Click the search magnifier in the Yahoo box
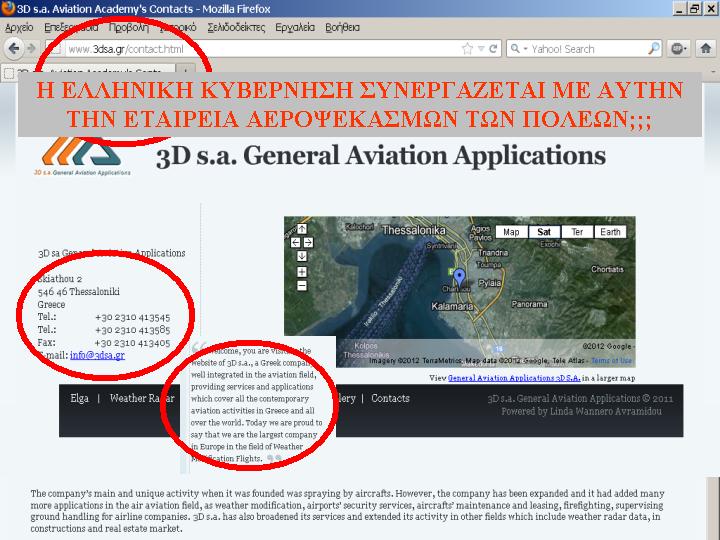 (654, 48)
